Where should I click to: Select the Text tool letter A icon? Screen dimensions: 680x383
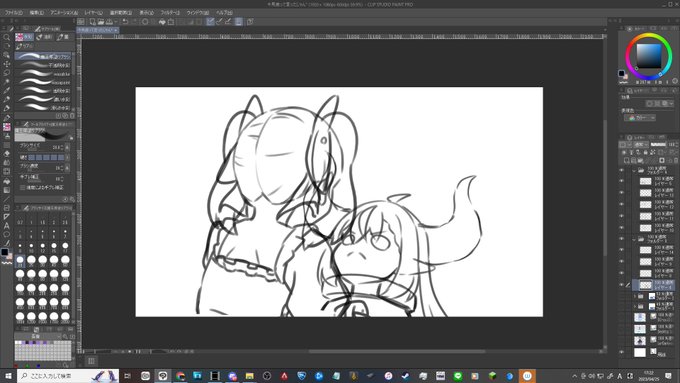click(x=7, y=226)
